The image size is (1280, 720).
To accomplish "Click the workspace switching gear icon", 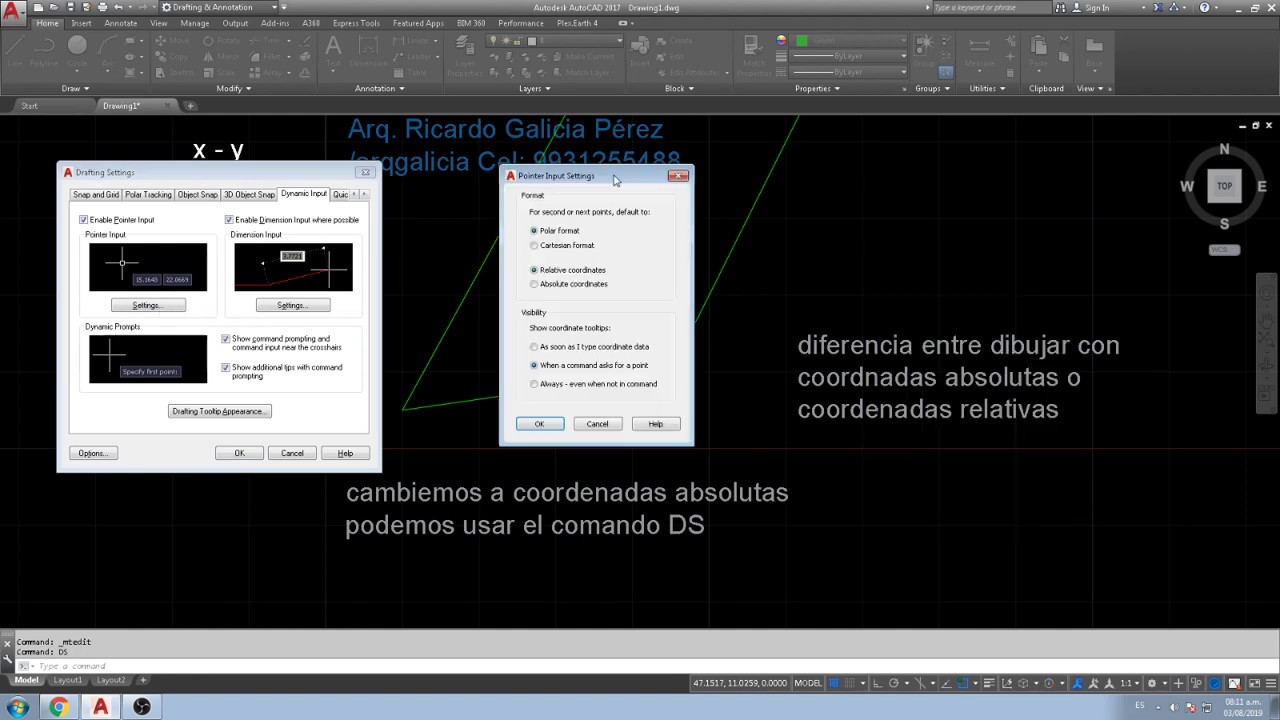I will pos(1152,683).
